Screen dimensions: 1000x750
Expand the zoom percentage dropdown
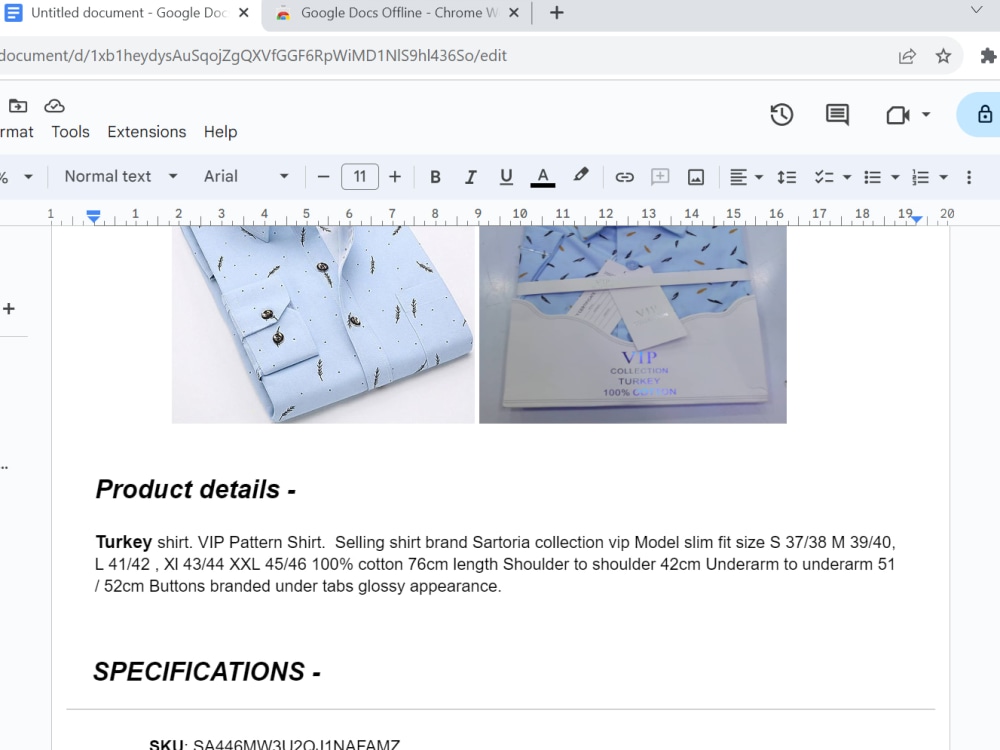click(x=28, y=177)
